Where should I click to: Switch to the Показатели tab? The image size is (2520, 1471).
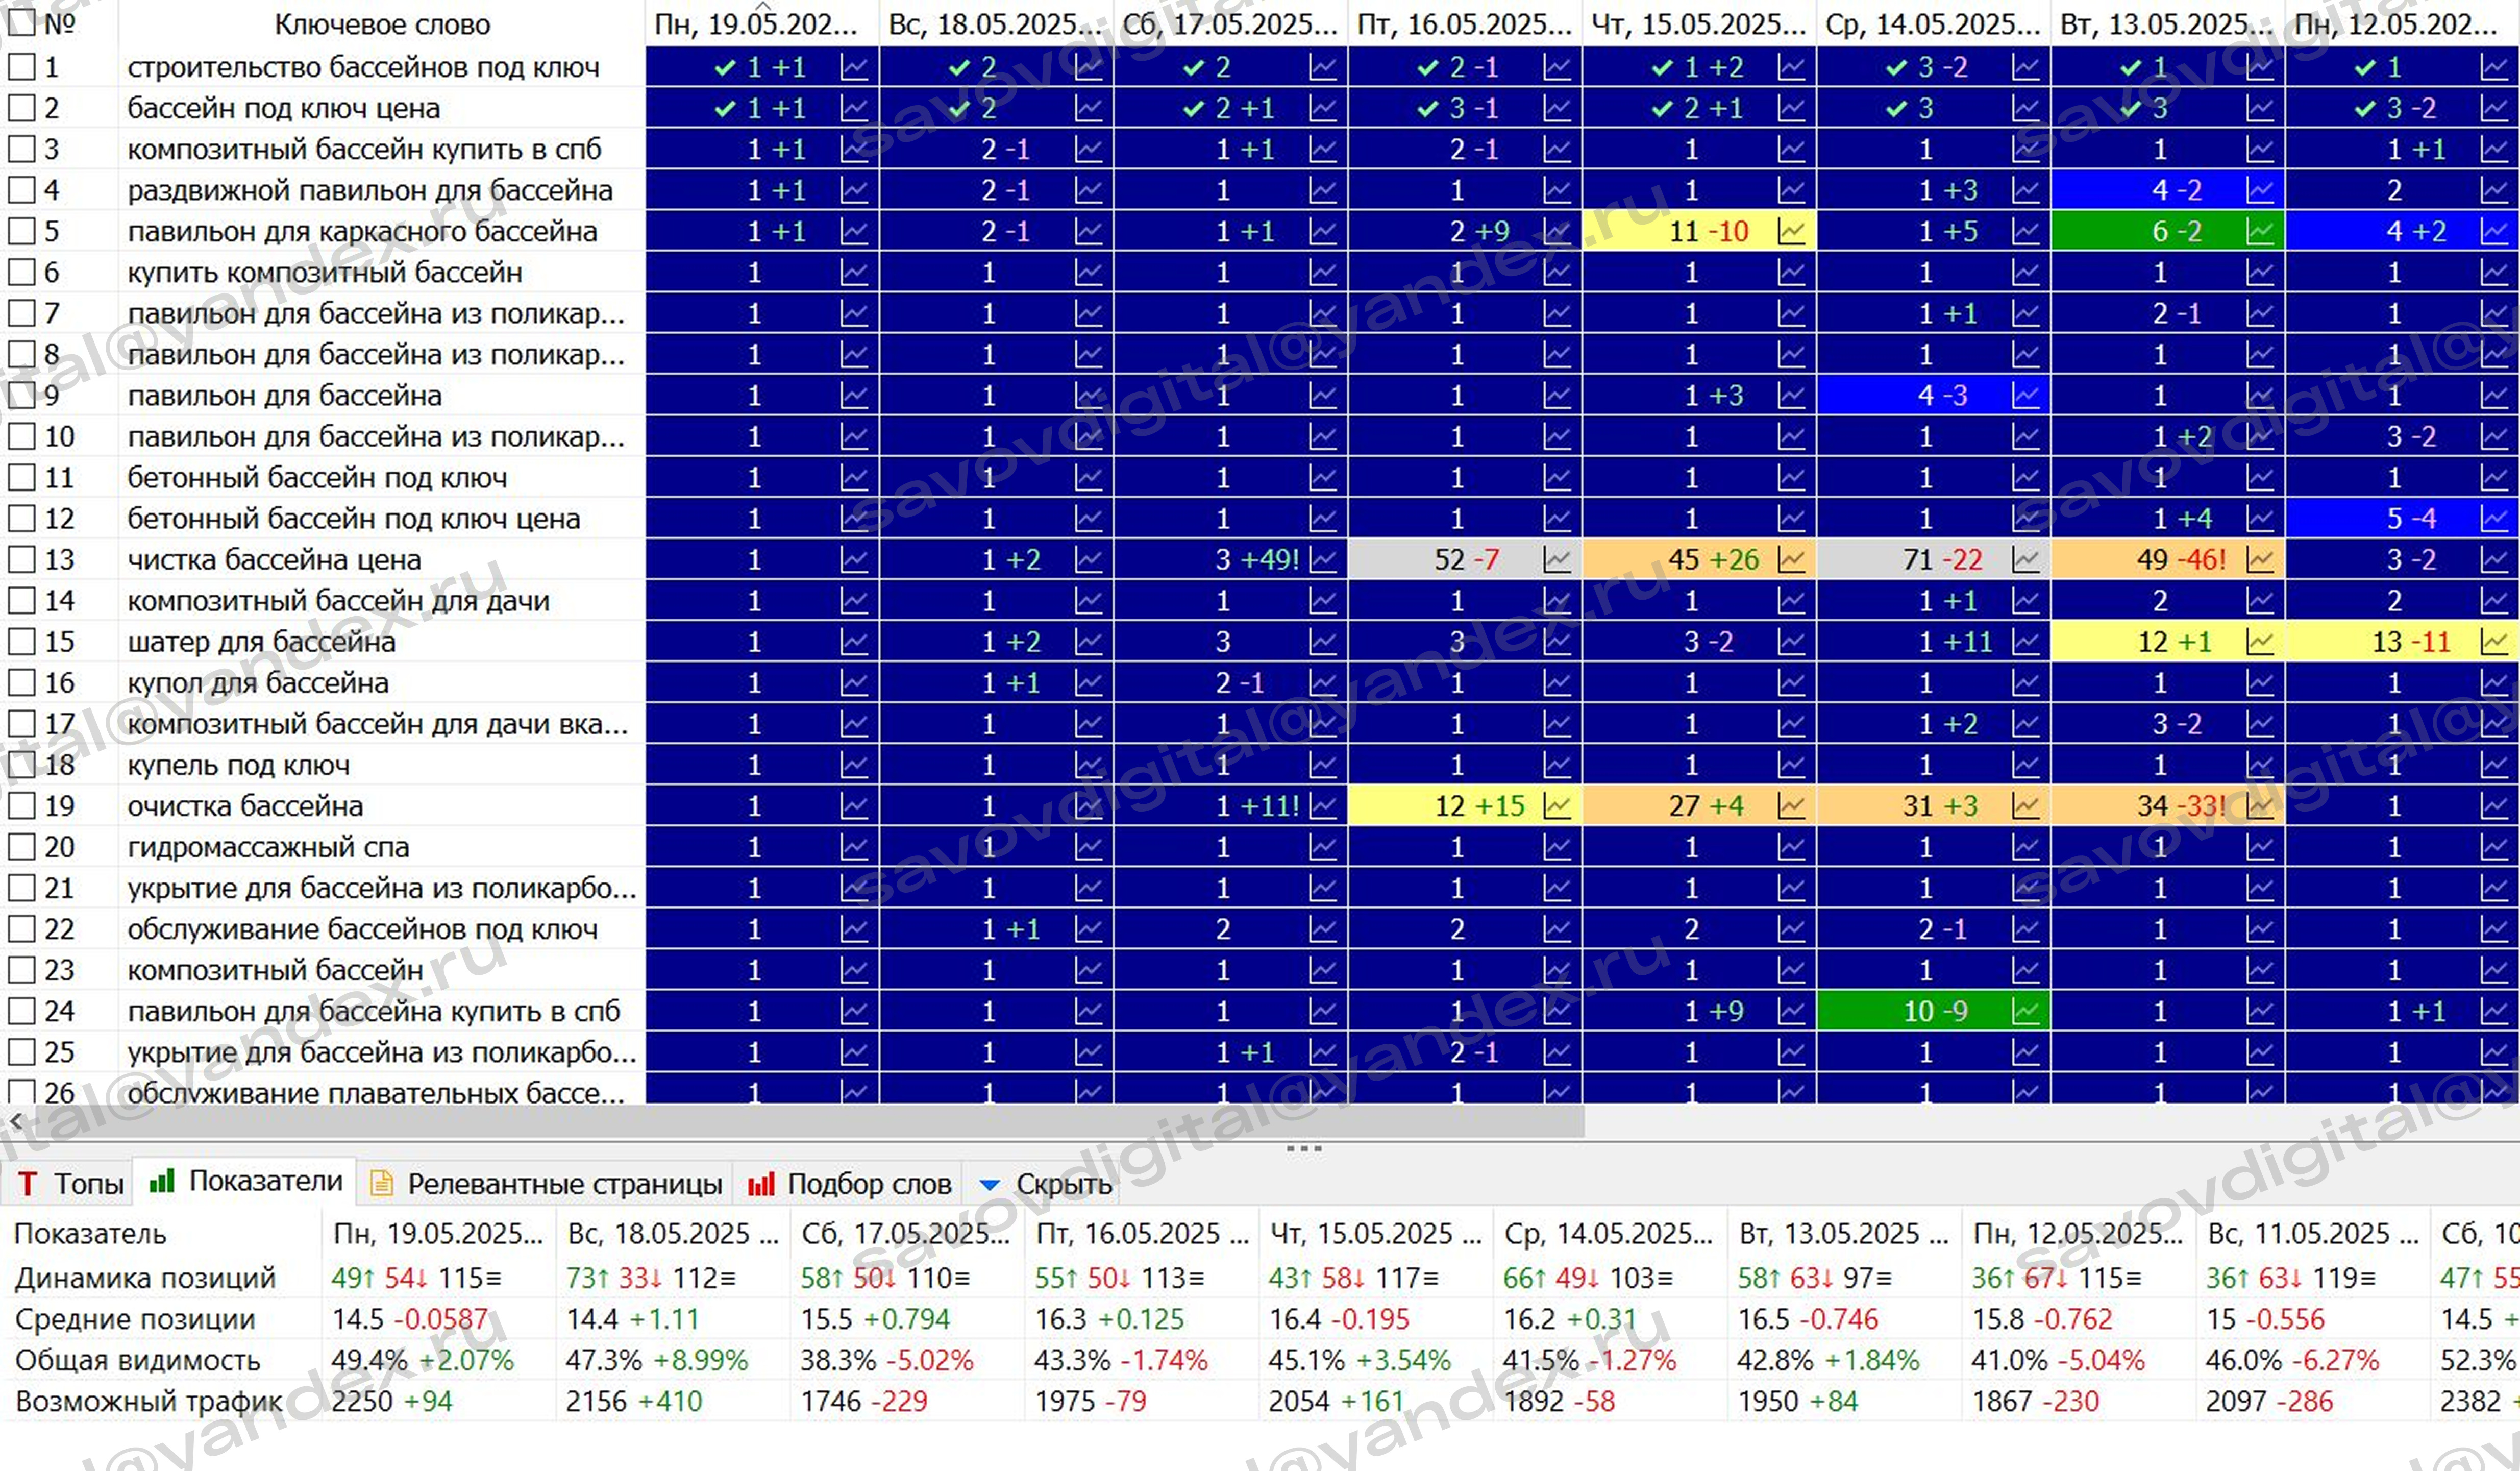[246, 1182]
